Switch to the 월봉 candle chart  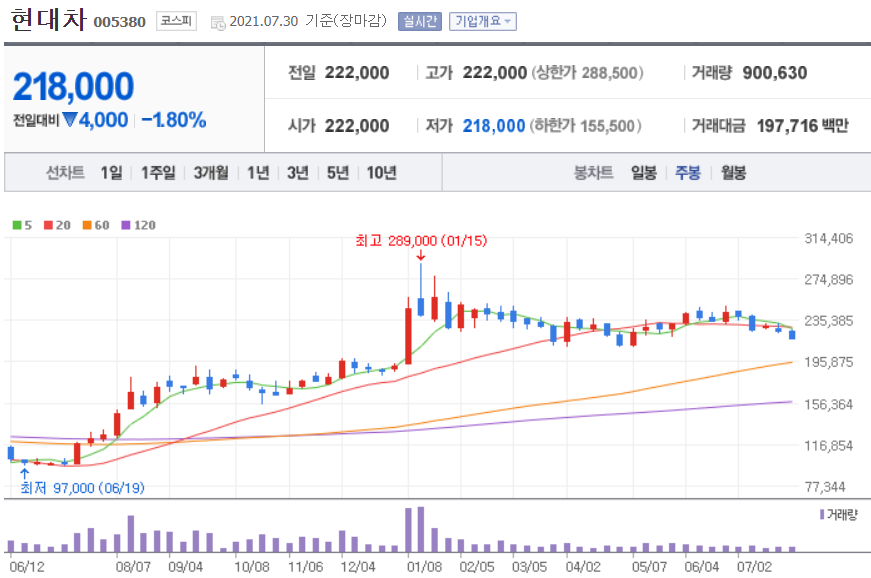(x=733, y=173)
